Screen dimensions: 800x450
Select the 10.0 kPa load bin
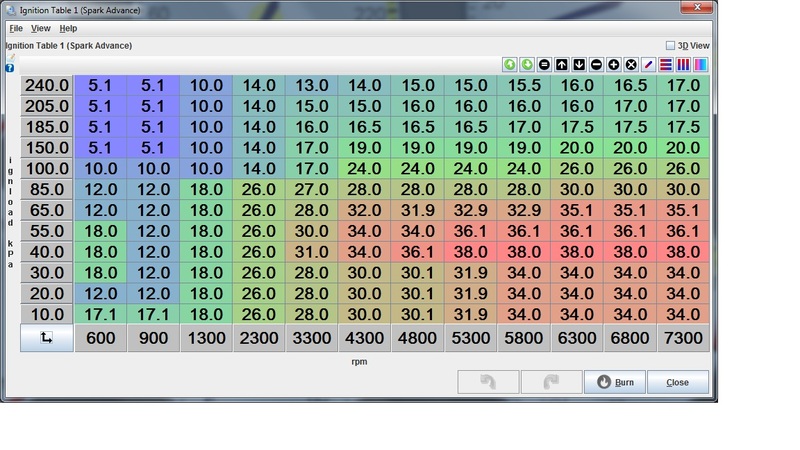point(46,314)
